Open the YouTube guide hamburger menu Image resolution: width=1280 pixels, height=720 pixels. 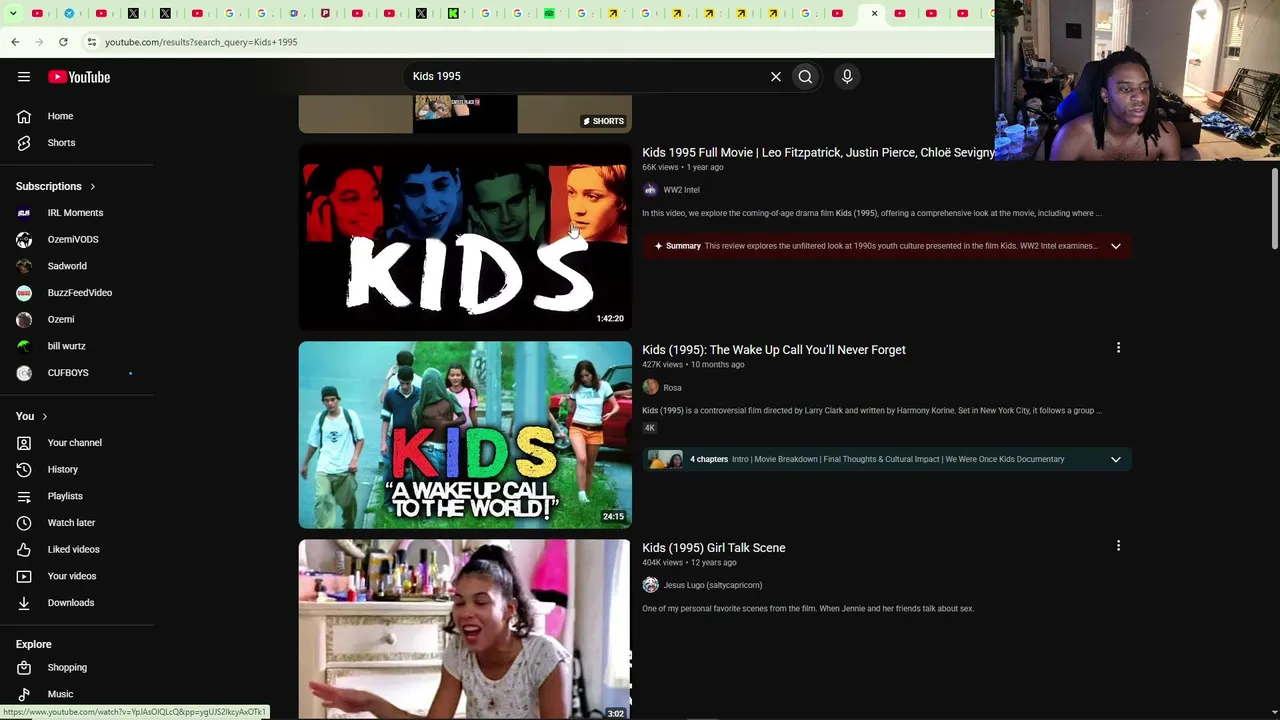point(24,77)
